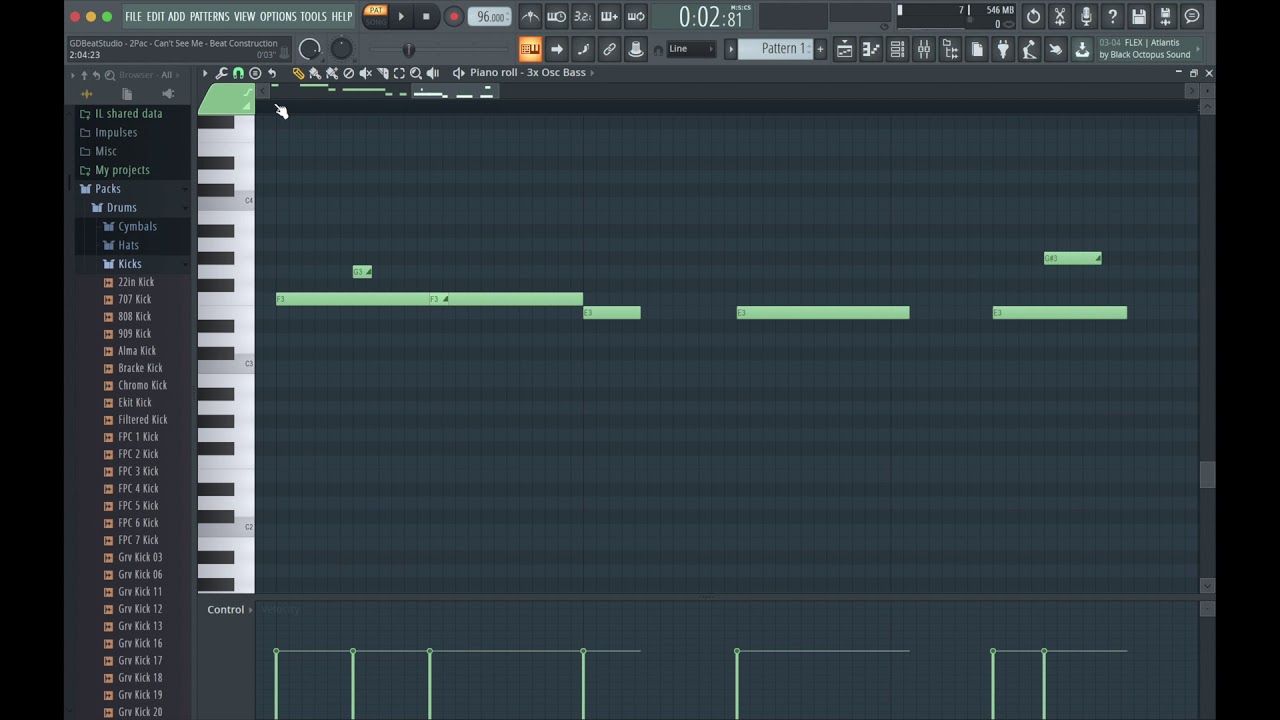Image resolution: width=1280 pixels, height=720 pixels.
Task: Open the PATTERNS menu
Action: coord(209,16)
